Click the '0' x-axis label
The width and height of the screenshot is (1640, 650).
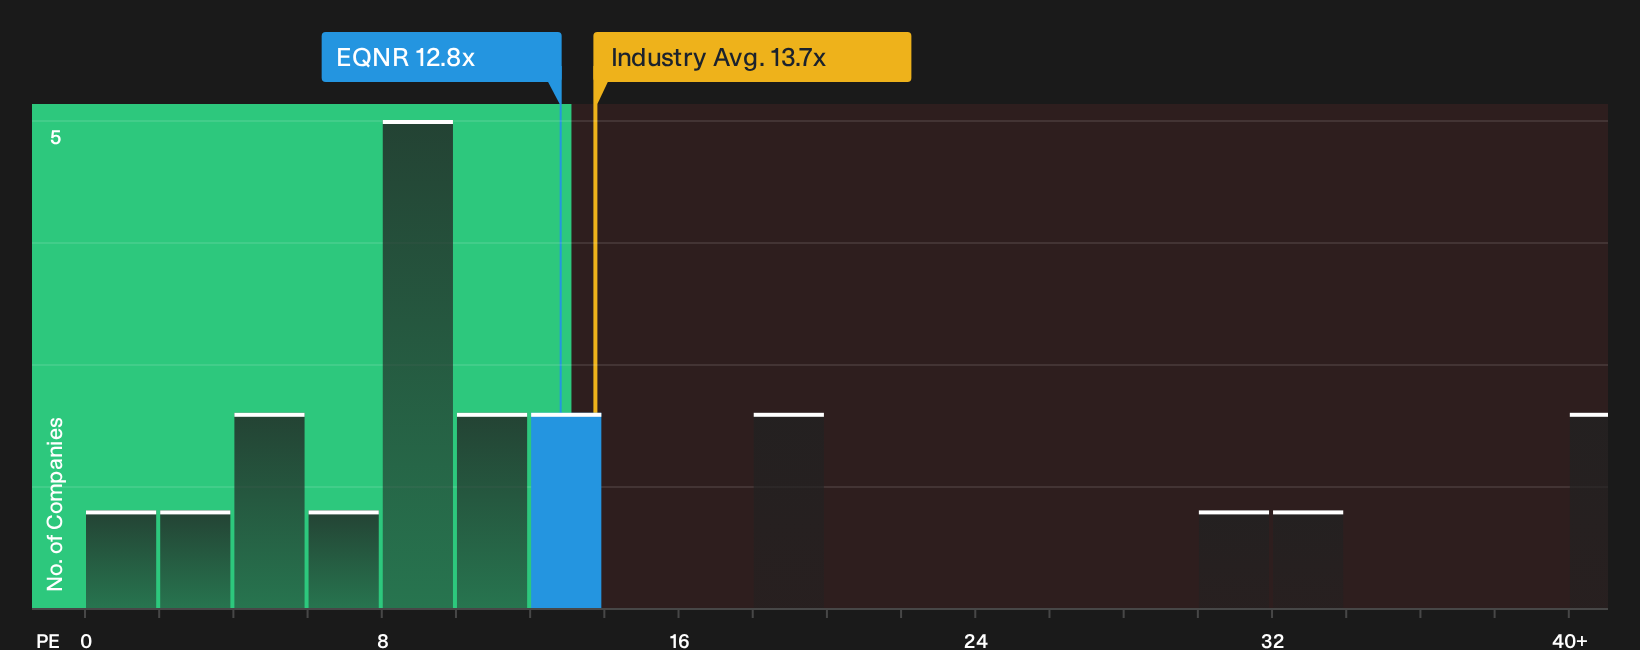click(x=86, y=640)
